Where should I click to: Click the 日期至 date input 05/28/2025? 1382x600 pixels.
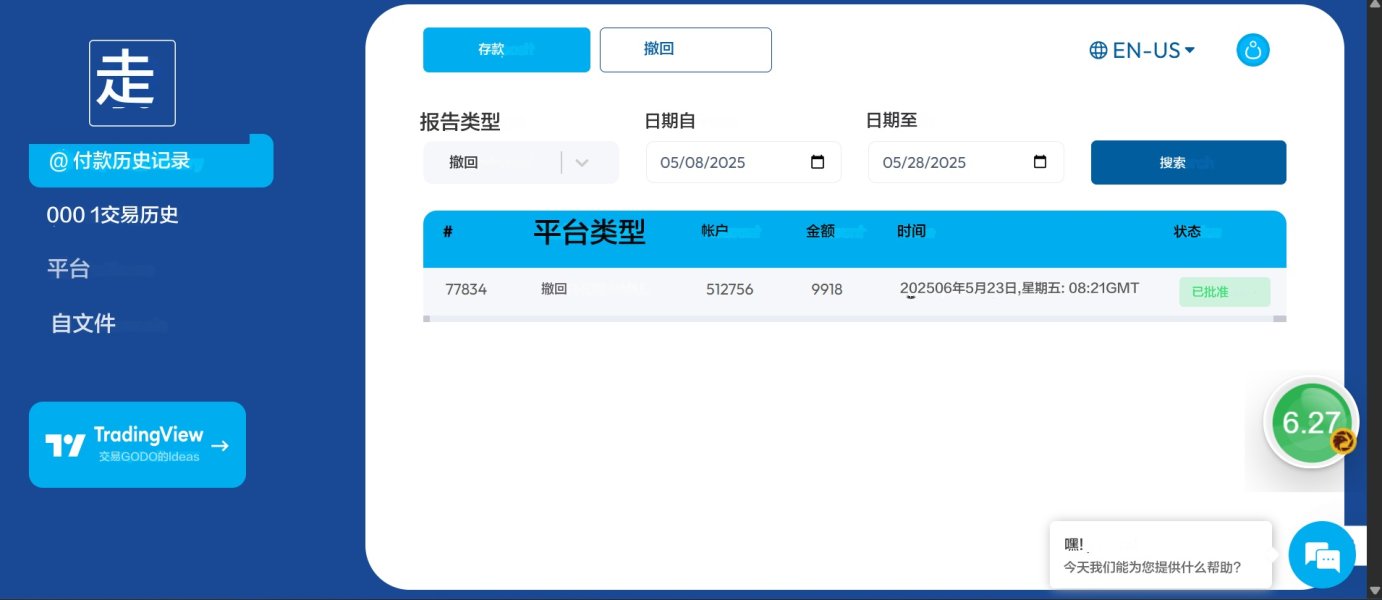pos(965,162)
